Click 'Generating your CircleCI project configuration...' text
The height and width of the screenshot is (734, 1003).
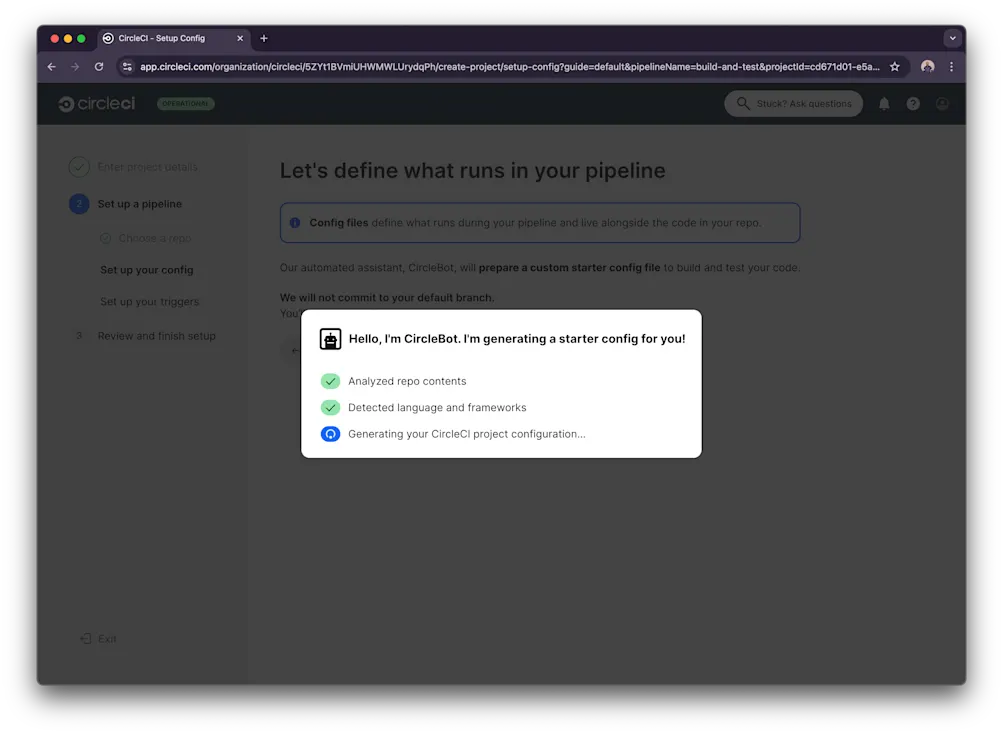point(466,434)
